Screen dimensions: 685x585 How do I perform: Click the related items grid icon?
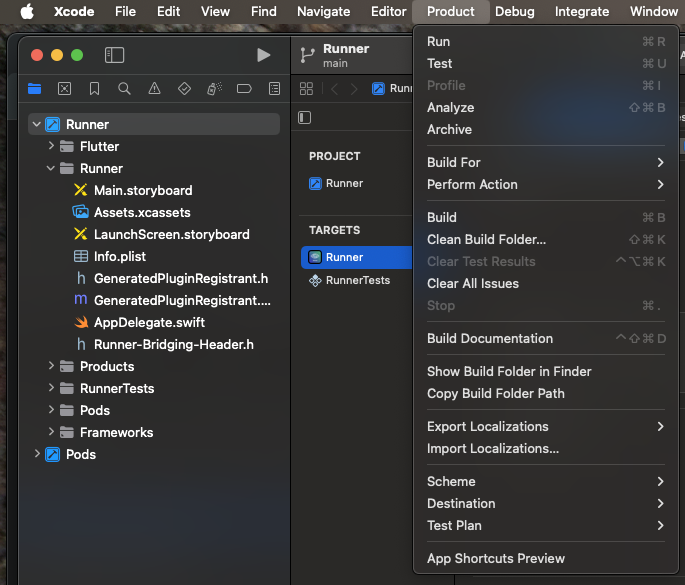click(x=306, y=89)
